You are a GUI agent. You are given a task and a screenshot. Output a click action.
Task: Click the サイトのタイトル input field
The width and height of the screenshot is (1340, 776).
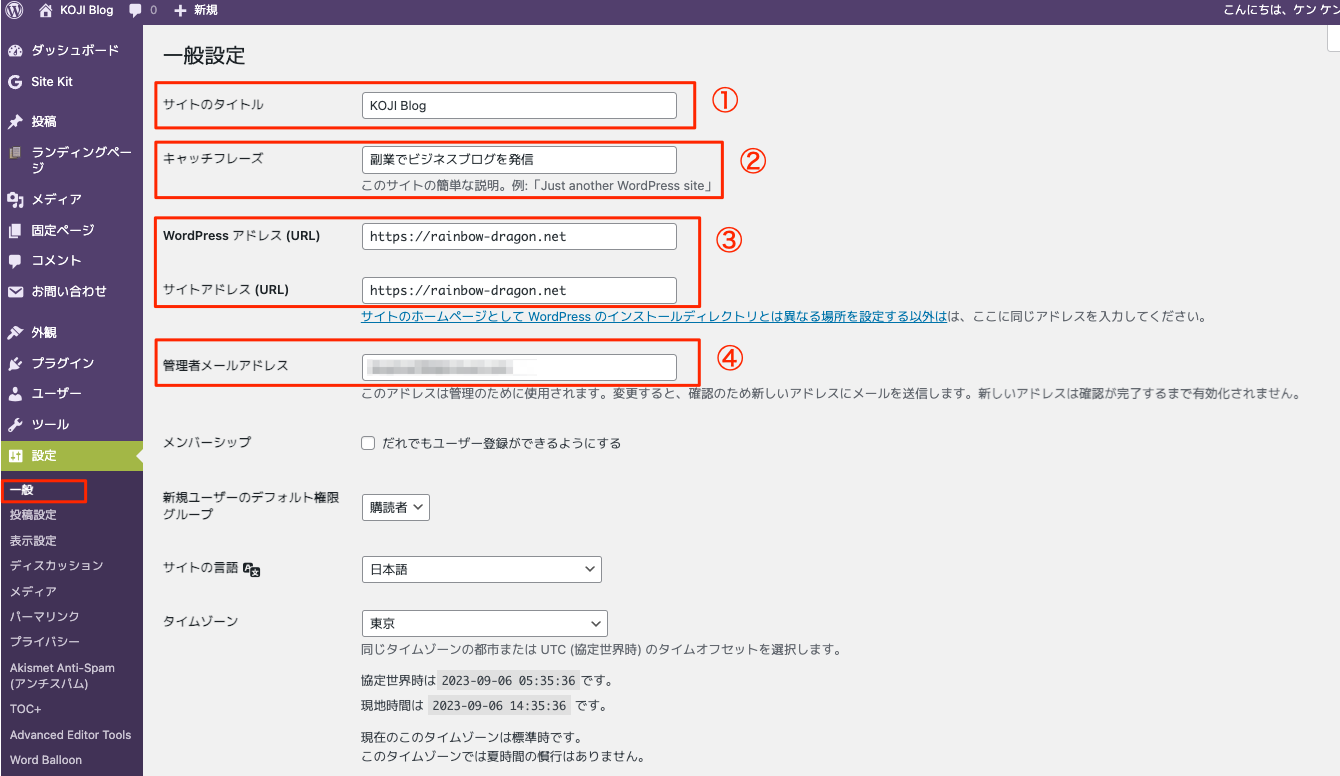519,105
